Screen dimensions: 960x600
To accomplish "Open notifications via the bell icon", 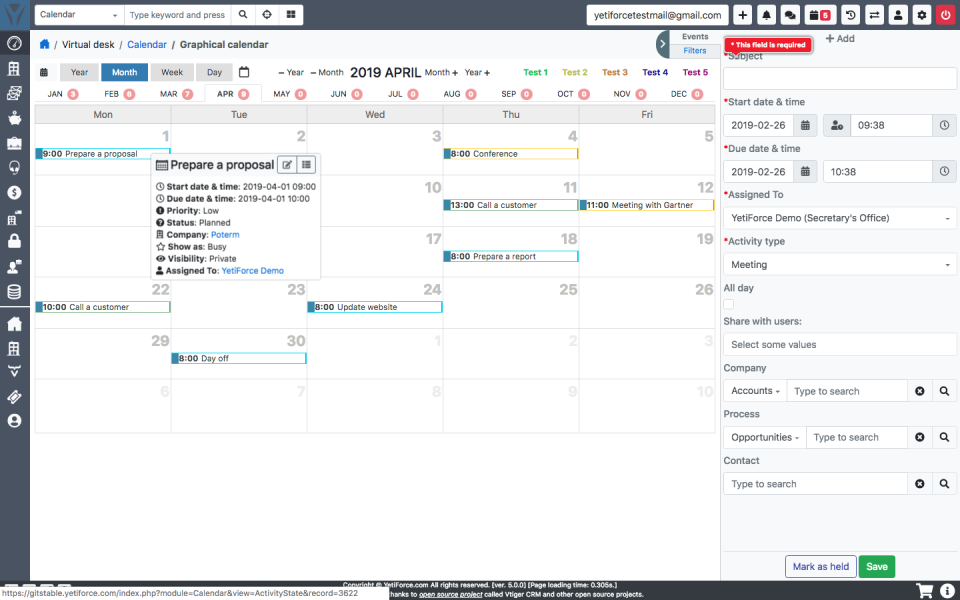I will point(765,14).
